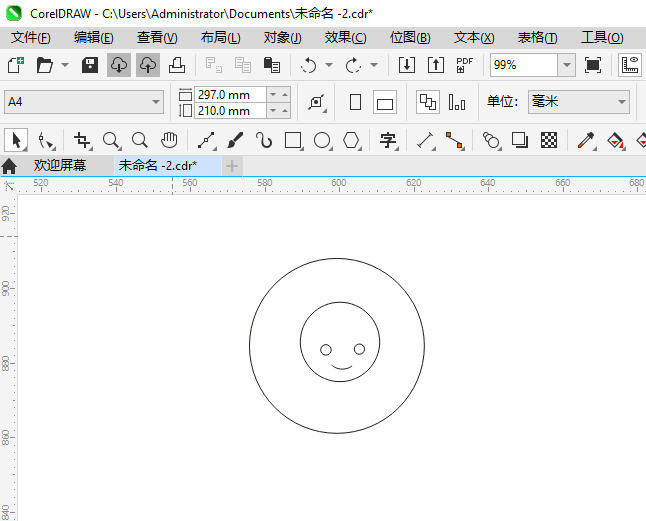646x521 pixels.
Task: Click the Print icon
Action: (176, 65)
